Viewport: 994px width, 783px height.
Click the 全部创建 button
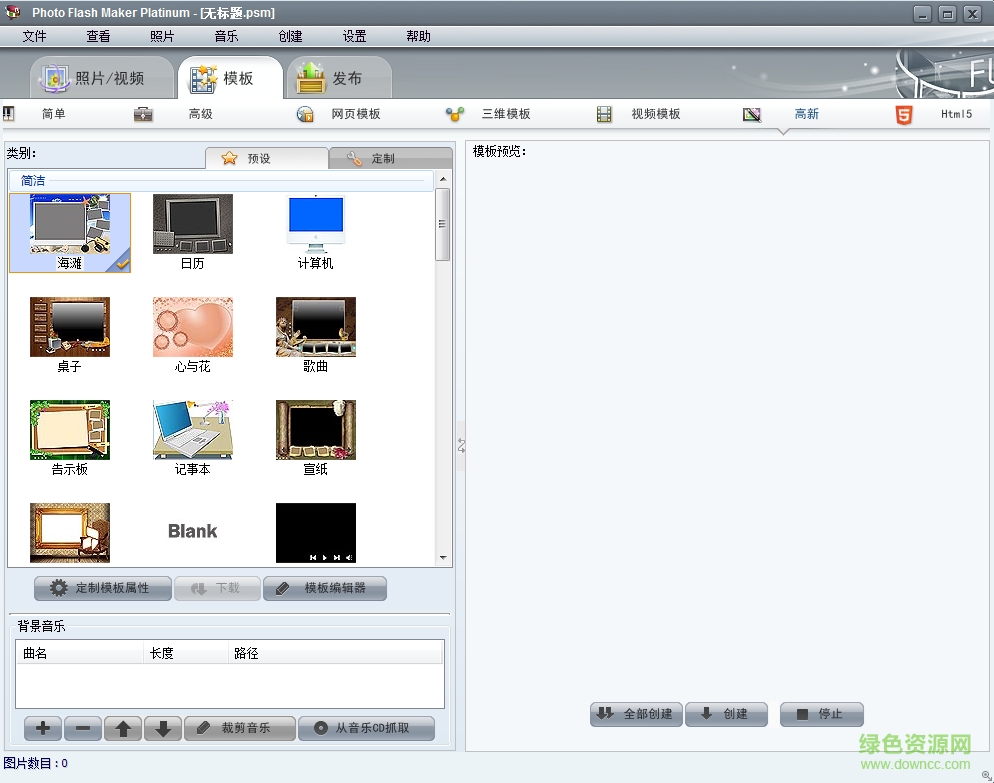[x=635, y=714]
